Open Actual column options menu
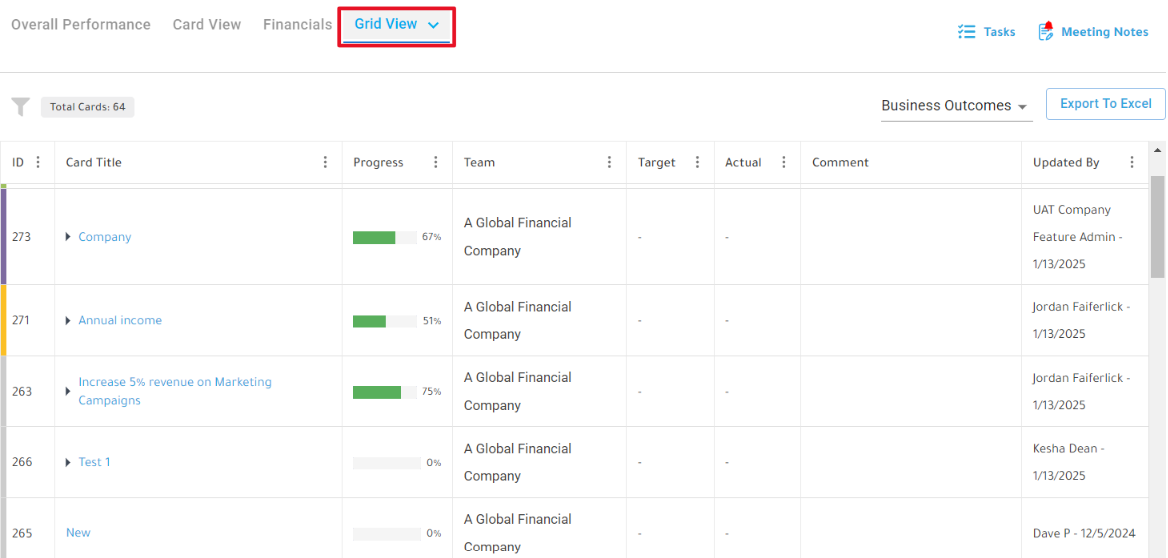 click(783, 162)
